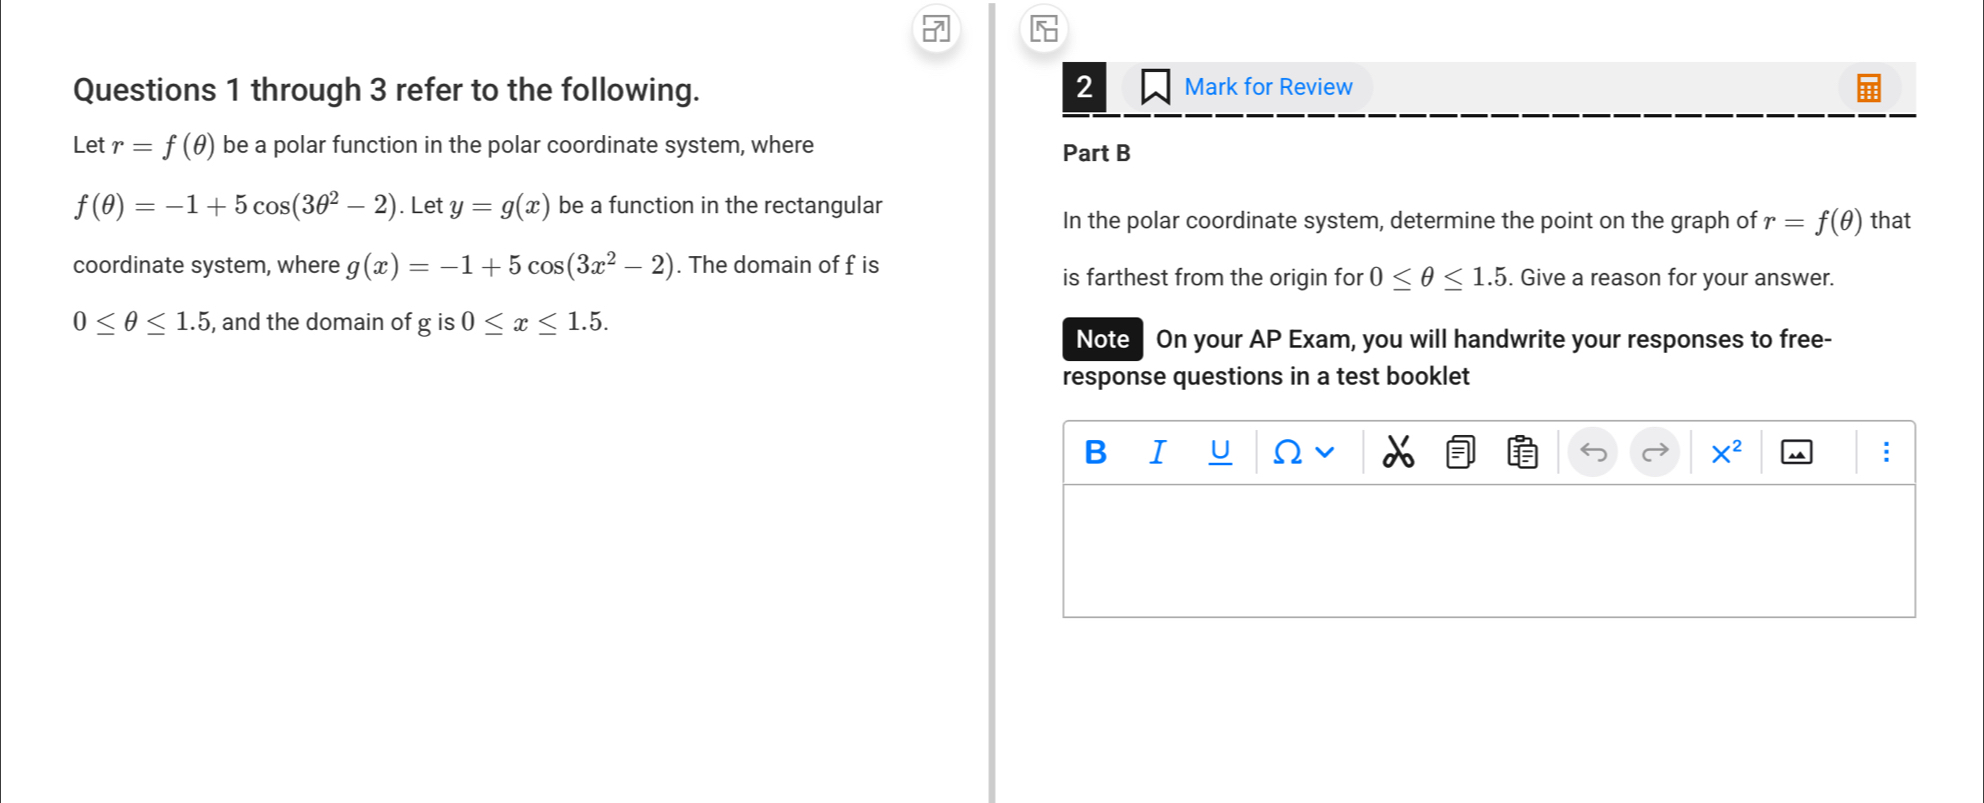Paste from clipboard in editor

click(1522, 453)
